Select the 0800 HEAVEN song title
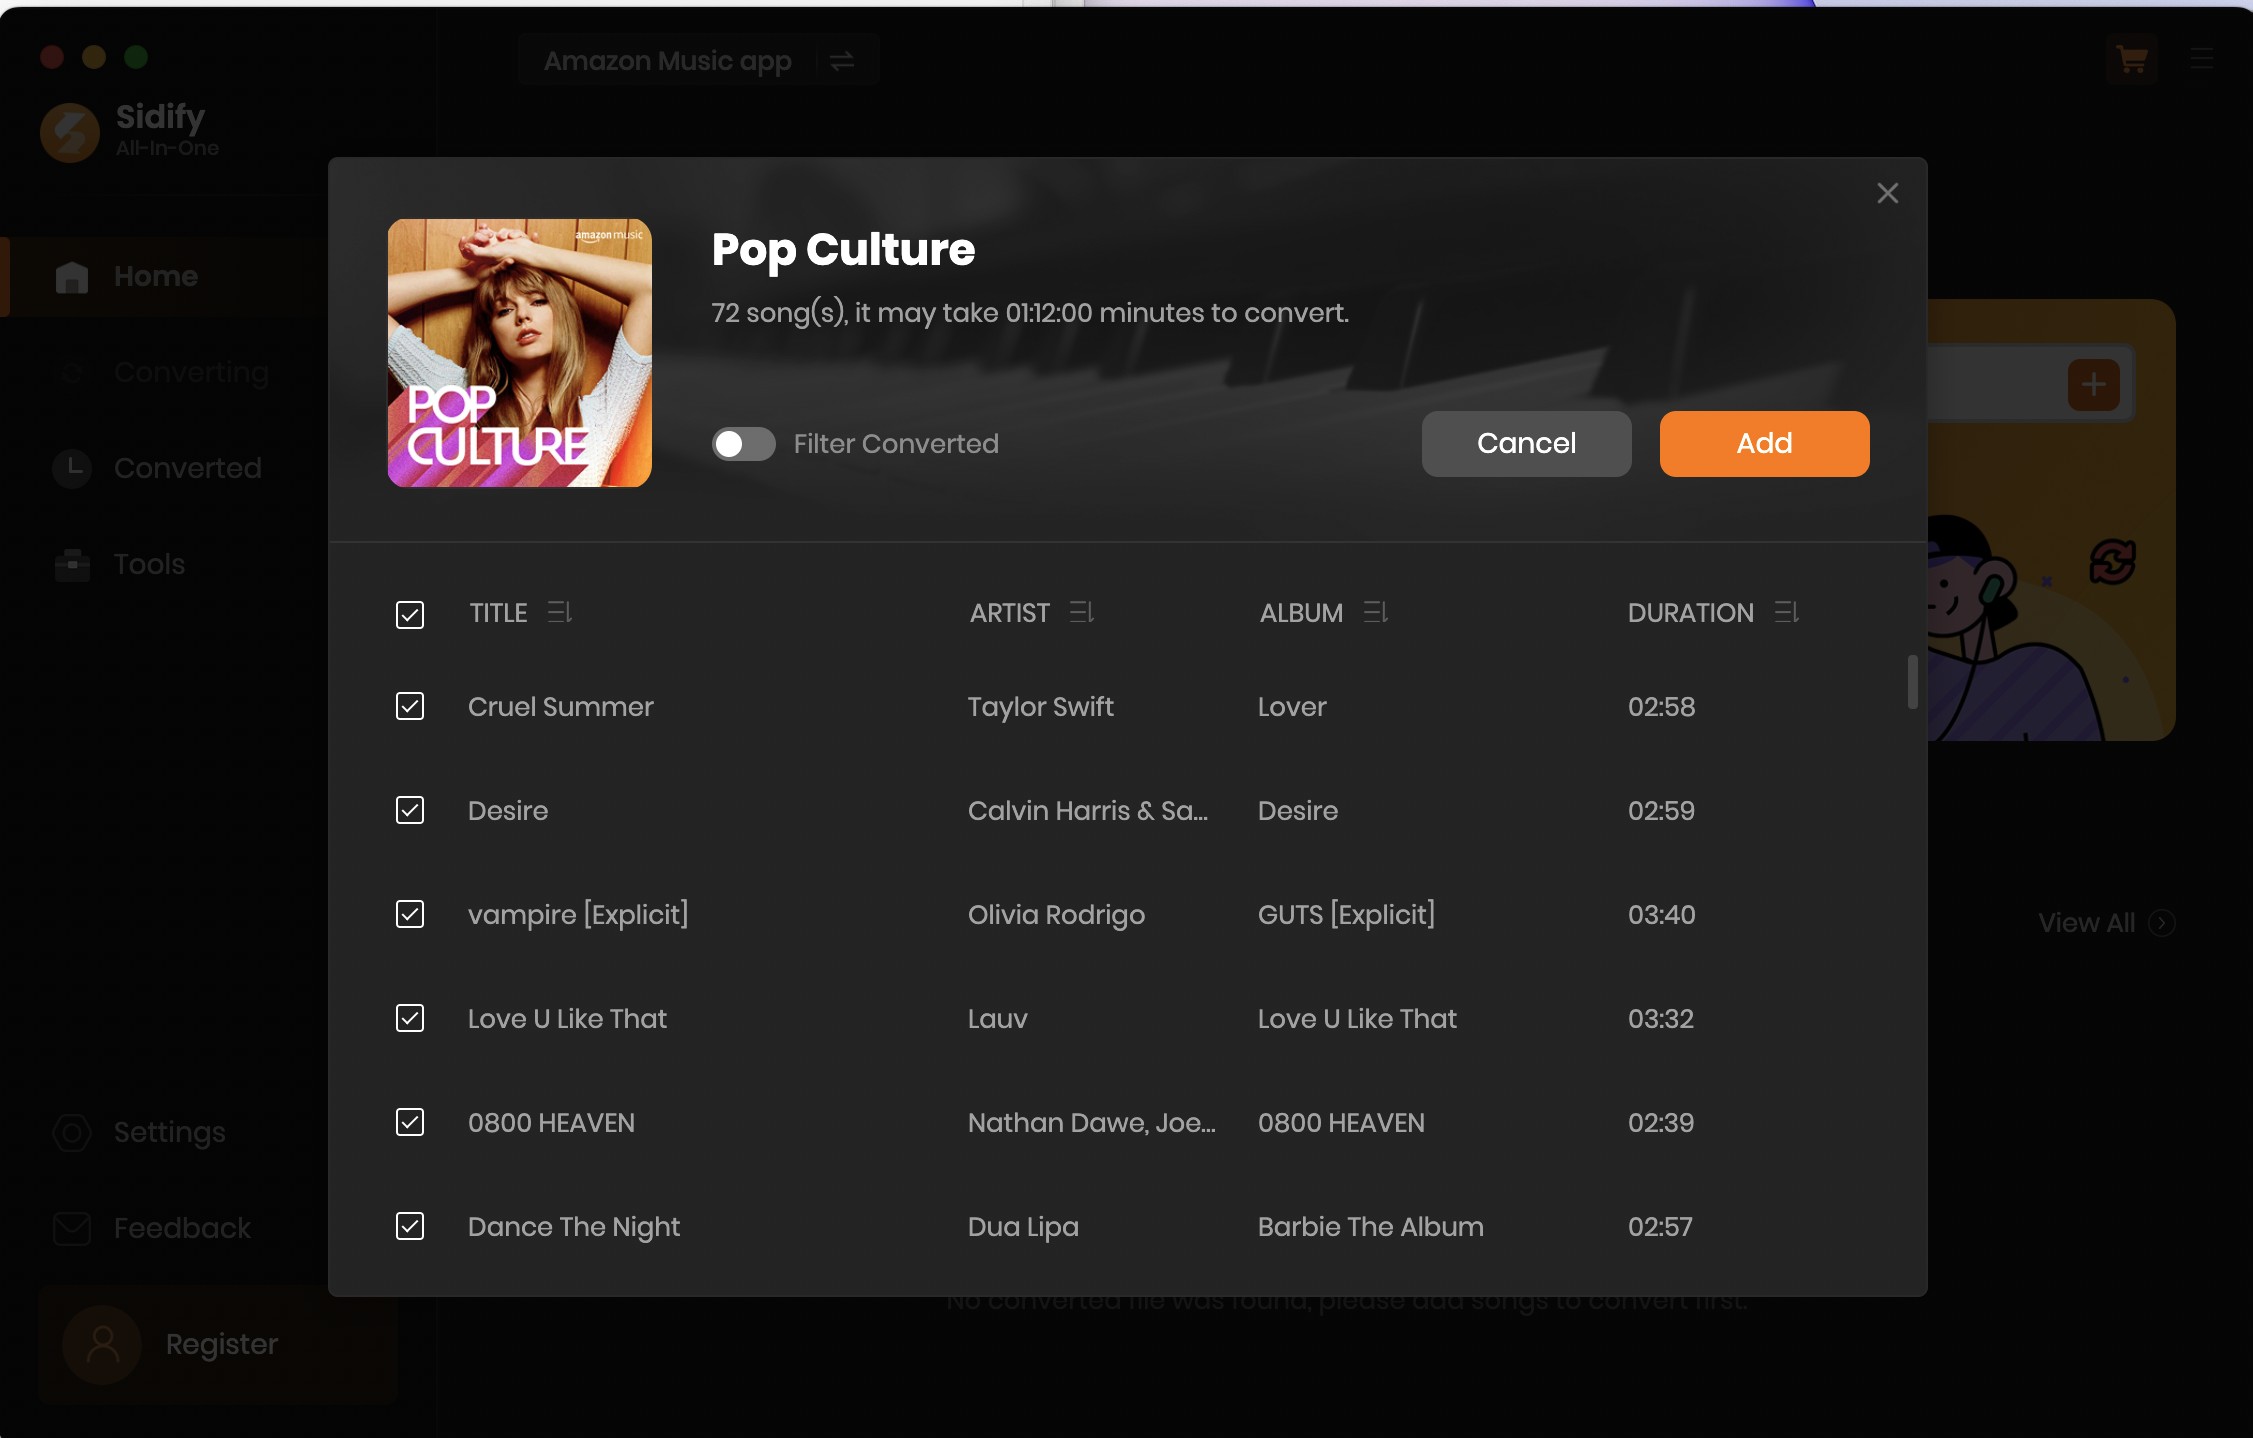 tap(551, 1123)
